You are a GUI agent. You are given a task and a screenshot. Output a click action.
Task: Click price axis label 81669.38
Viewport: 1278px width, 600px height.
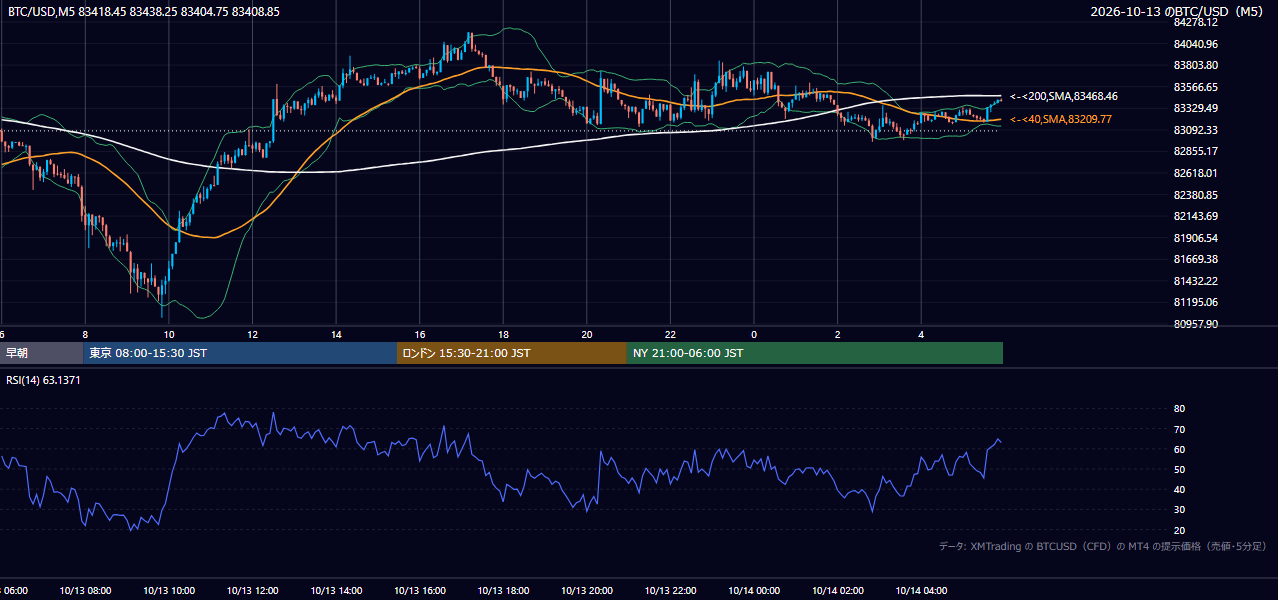(x=1196, y=259)
